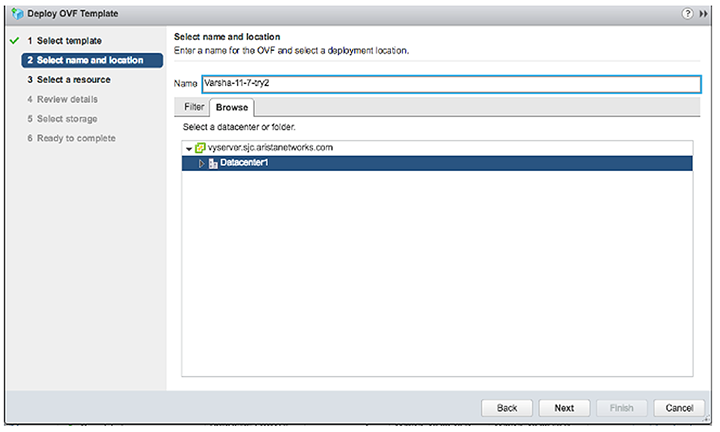Screen dimensions: 720x432
Task: Click the help question mark icon
Action: 687,14
